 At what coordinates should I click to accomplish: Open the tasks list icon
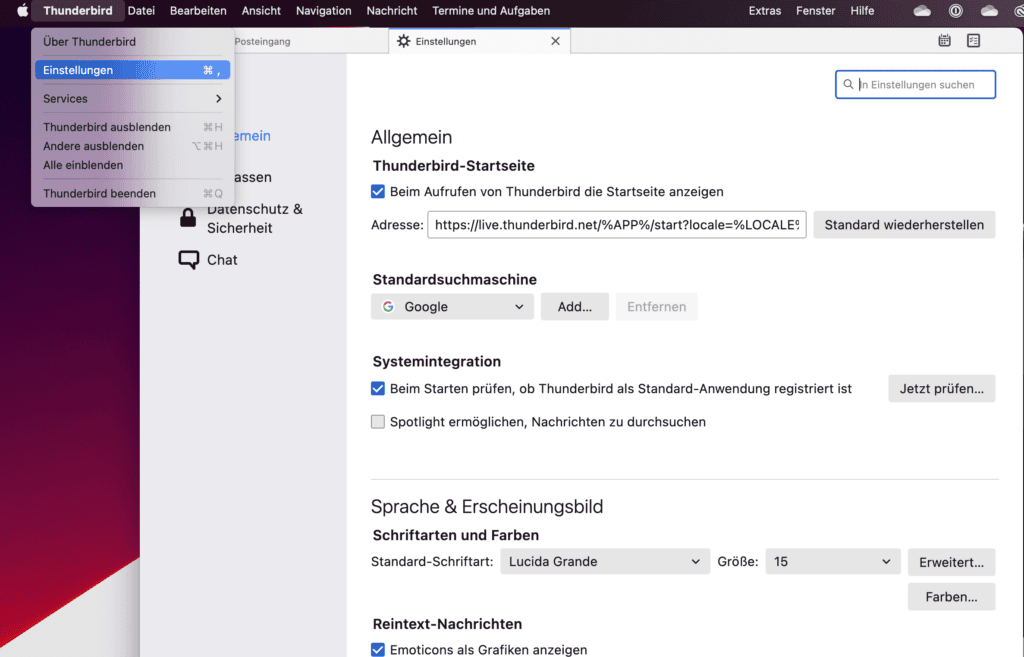(x=973, y=41)
